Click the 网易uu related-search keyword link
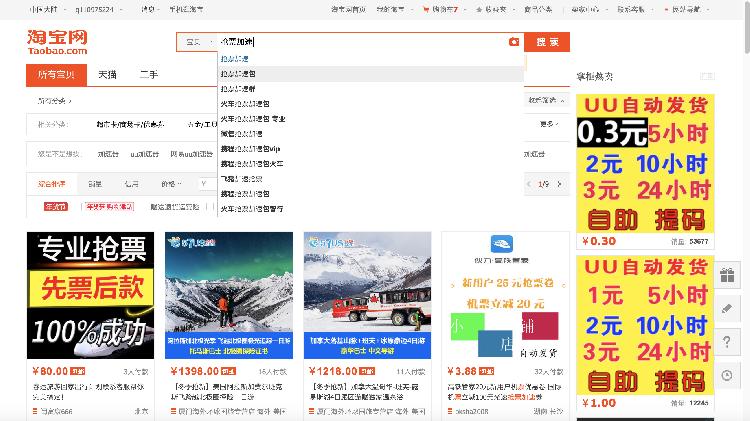This screenshot has width=750, height=421. pyautogui.click(x=191, y=154)
